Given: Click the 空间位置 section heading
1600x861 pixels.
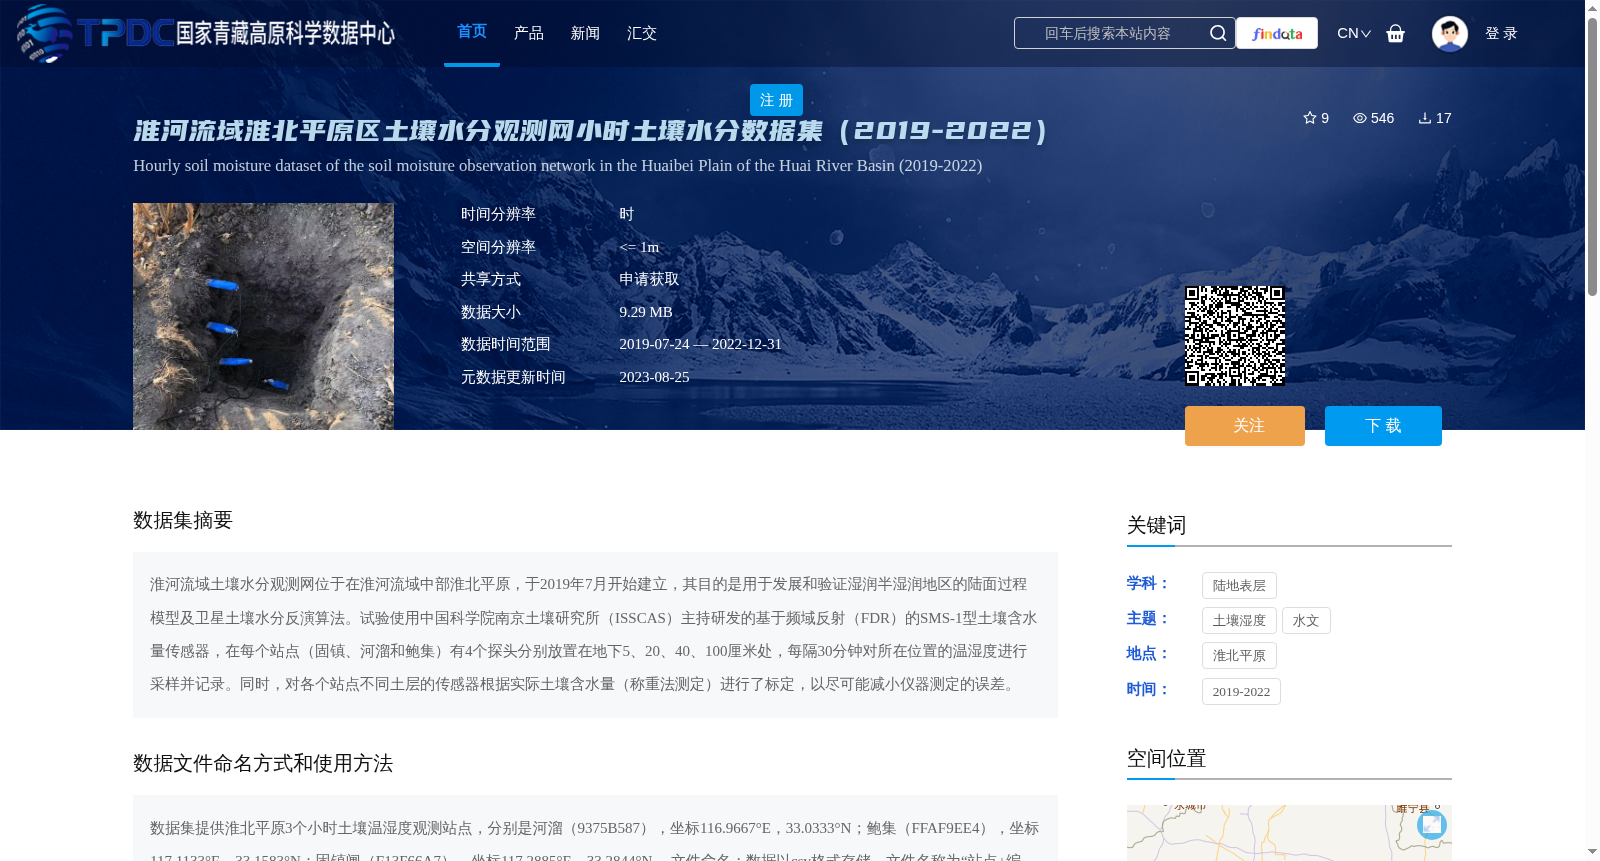Looking at the screenshot, I should [1166, 758].
